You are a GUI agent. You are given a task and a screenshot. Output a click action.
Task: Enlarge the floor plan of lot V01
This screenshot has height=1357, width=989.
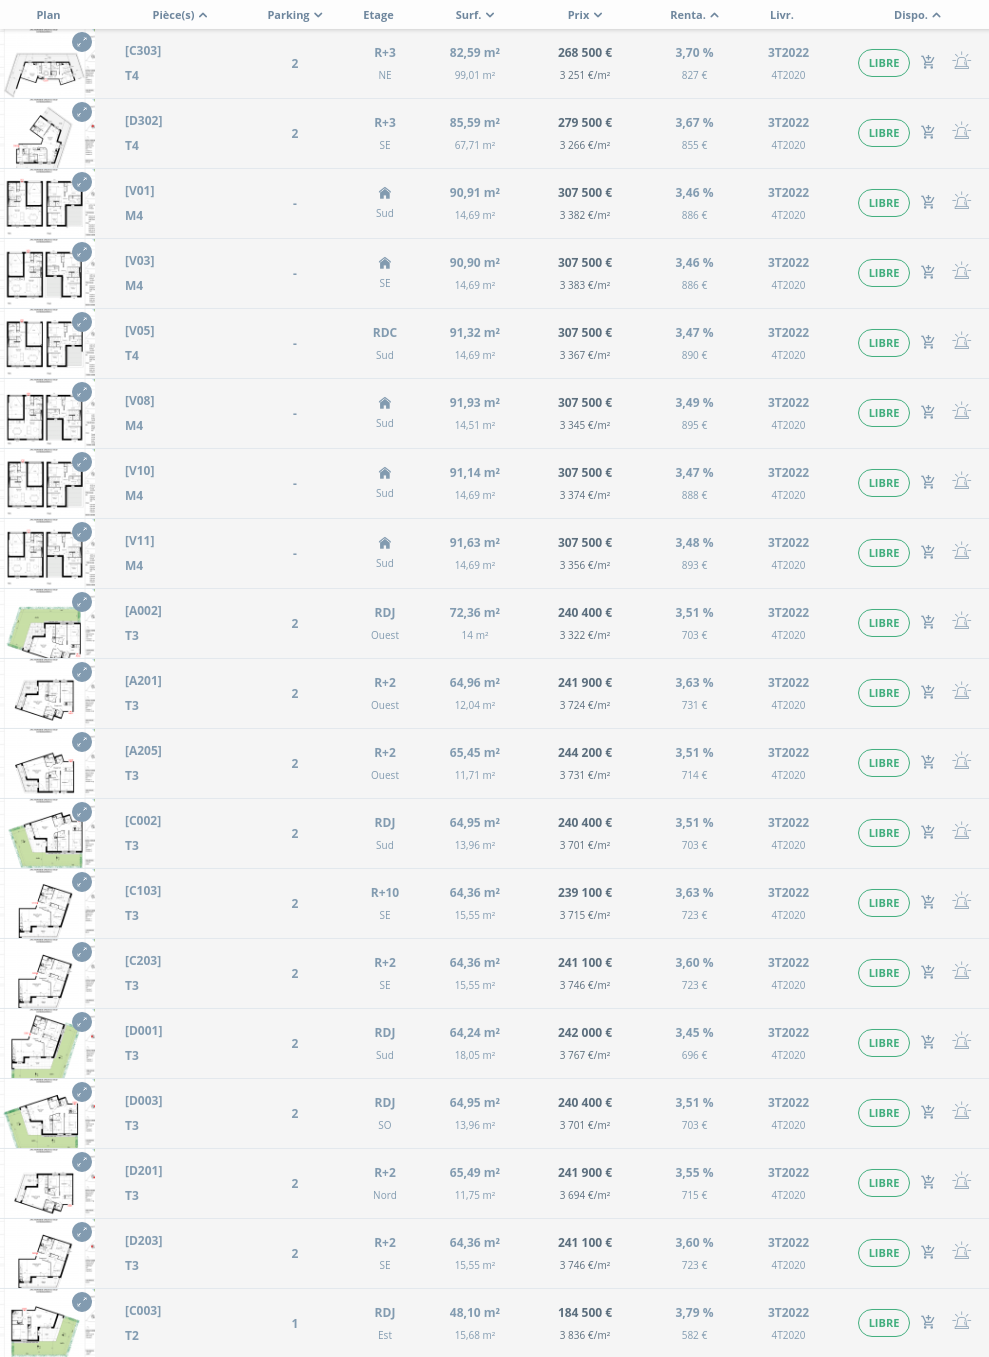(82, 182)
